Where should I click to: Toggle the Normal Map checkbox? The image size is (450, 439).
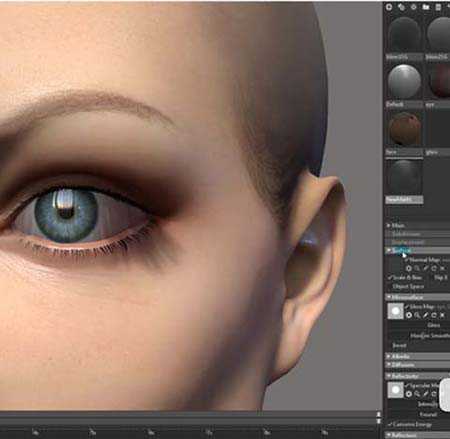point(407,260)
